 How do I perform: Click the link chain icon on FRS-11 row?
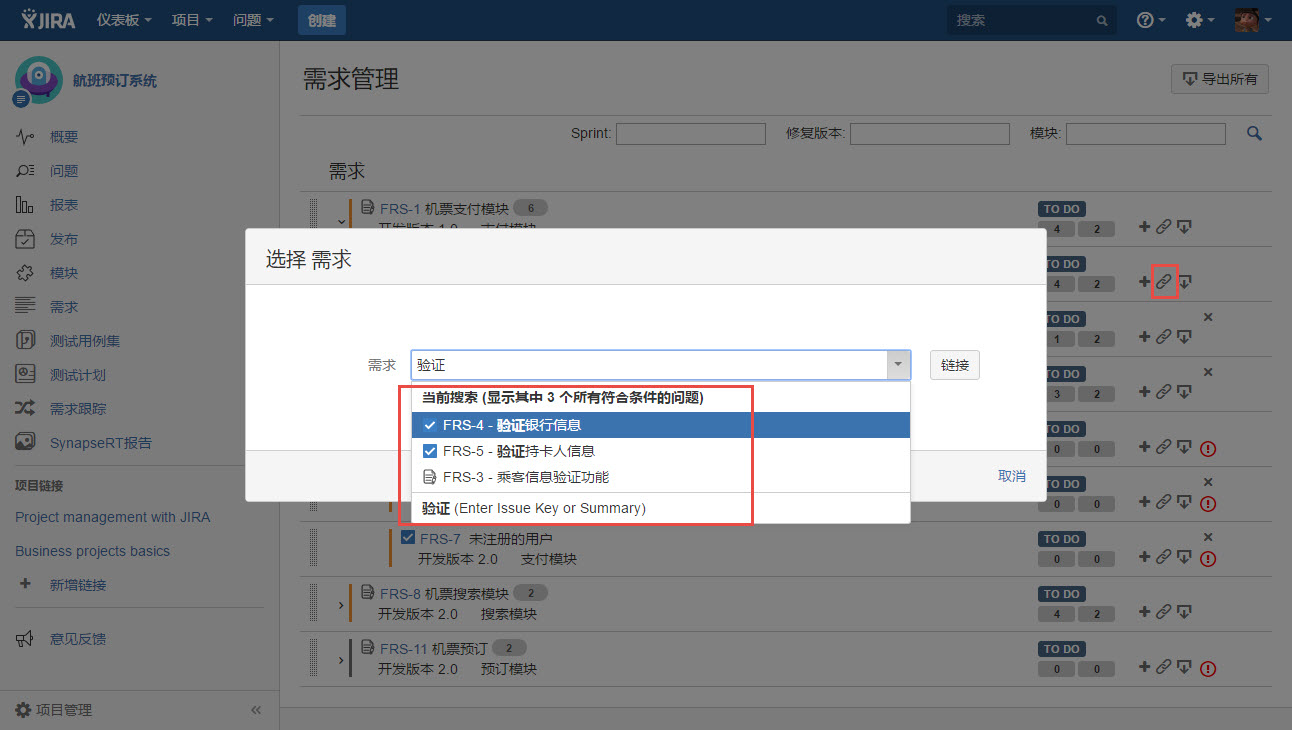click(x=1163, y=667)
